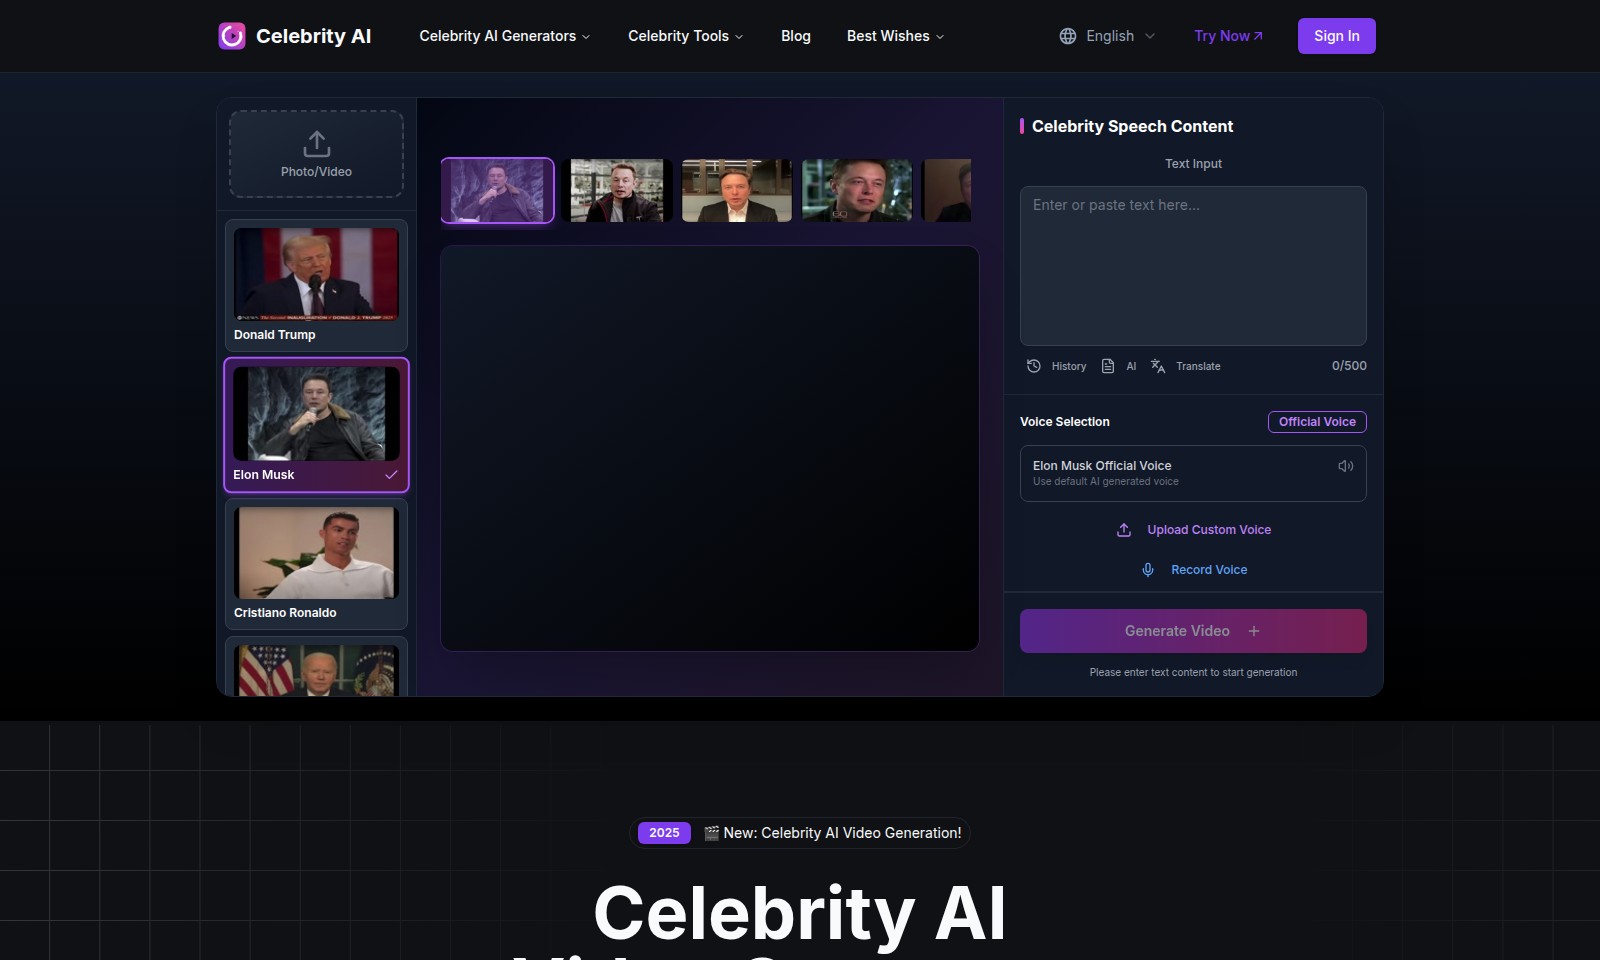Click the Voice Selection label
The height and width of the screenshot is (960, 1600).
1065,422
